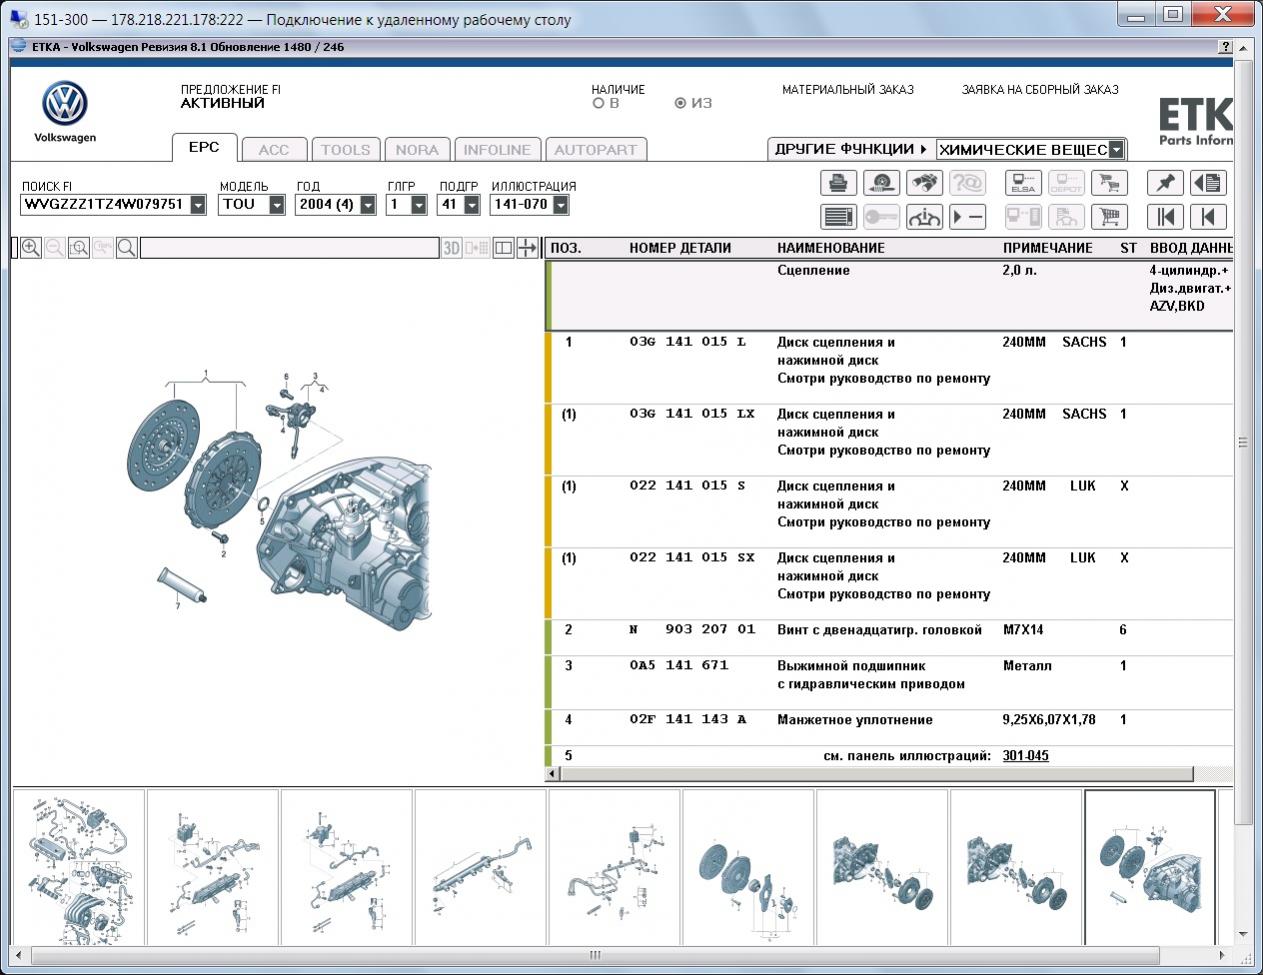Viewport: 1263px width, 975px height.
Task: Click the НАИМЕНОВАНИЕ column header
Action: coord(831,248)
